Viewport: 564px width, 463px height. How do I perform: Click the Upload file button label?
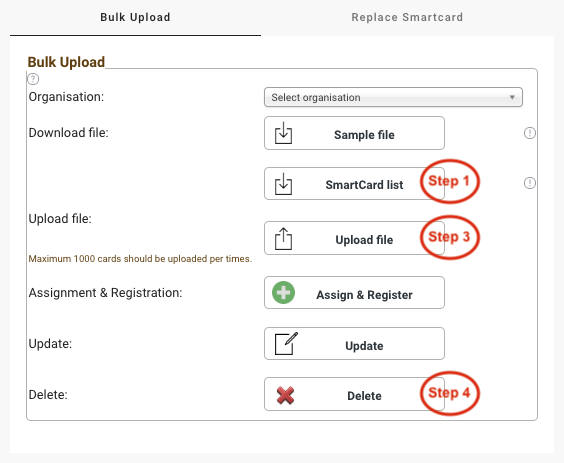click(364, 240)
